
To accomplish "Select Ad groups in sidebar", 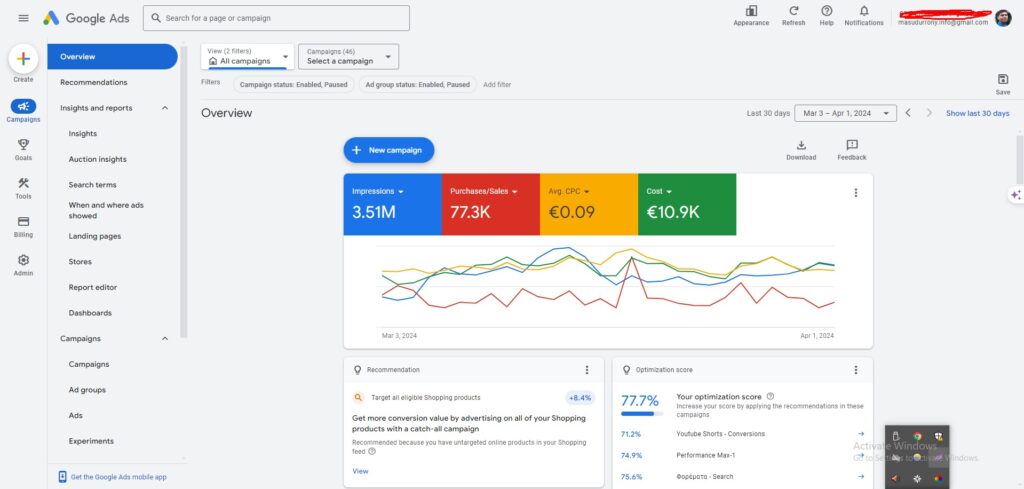I will pyautogui.click(x=86, y=390).
